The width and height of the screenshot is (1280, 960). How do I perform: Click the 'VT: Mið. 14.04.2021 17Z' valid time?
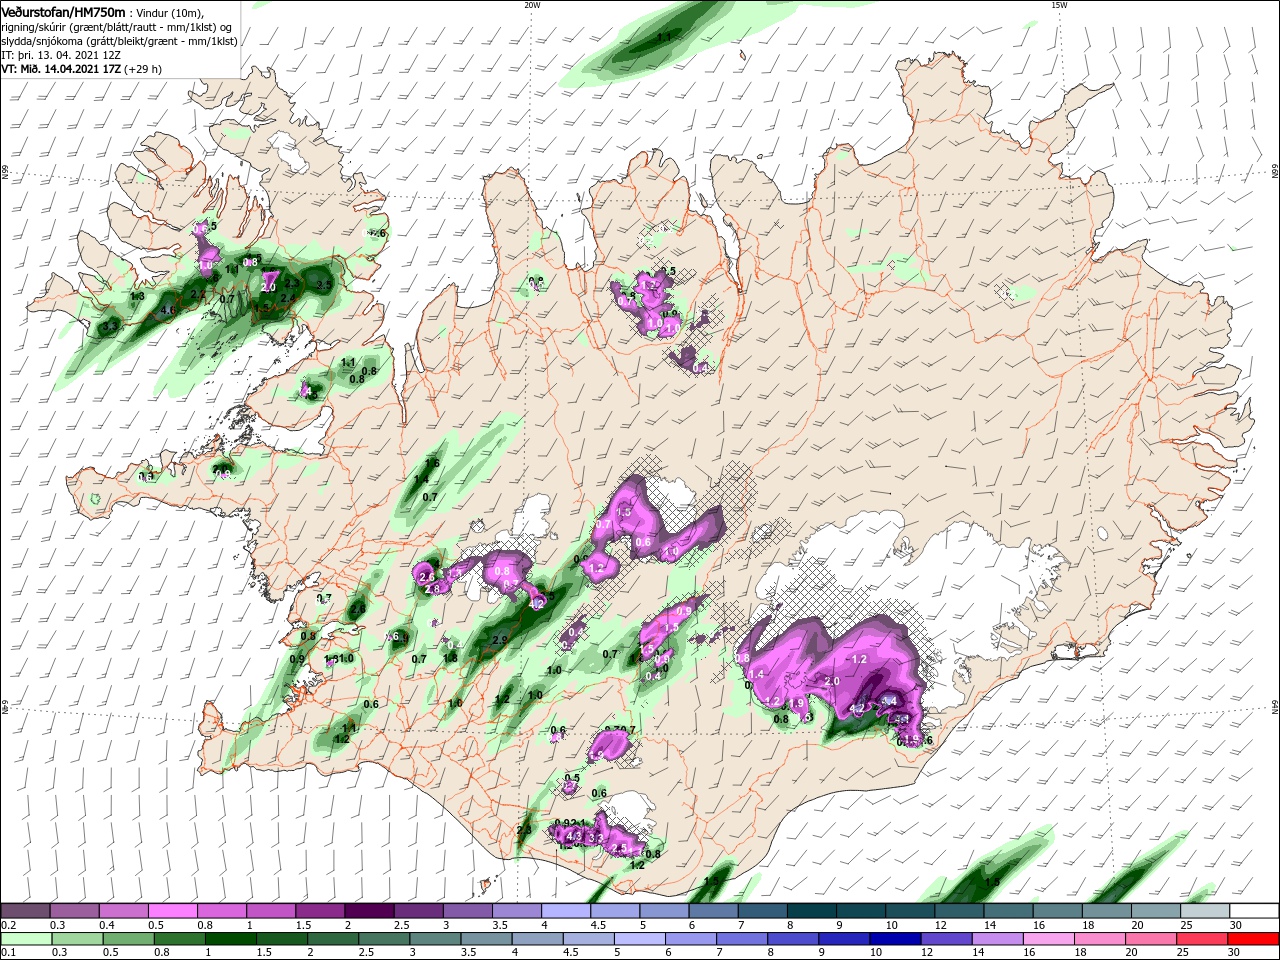pos(61,69)
